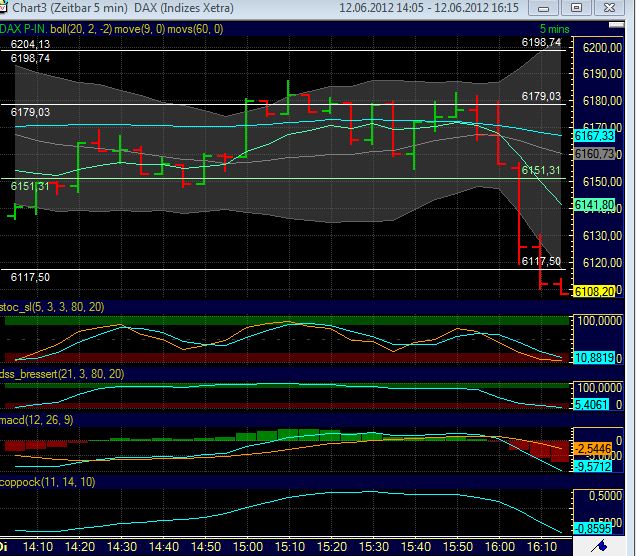Click the 6179,03 label next to 6180,00 axis

(541, 96)
